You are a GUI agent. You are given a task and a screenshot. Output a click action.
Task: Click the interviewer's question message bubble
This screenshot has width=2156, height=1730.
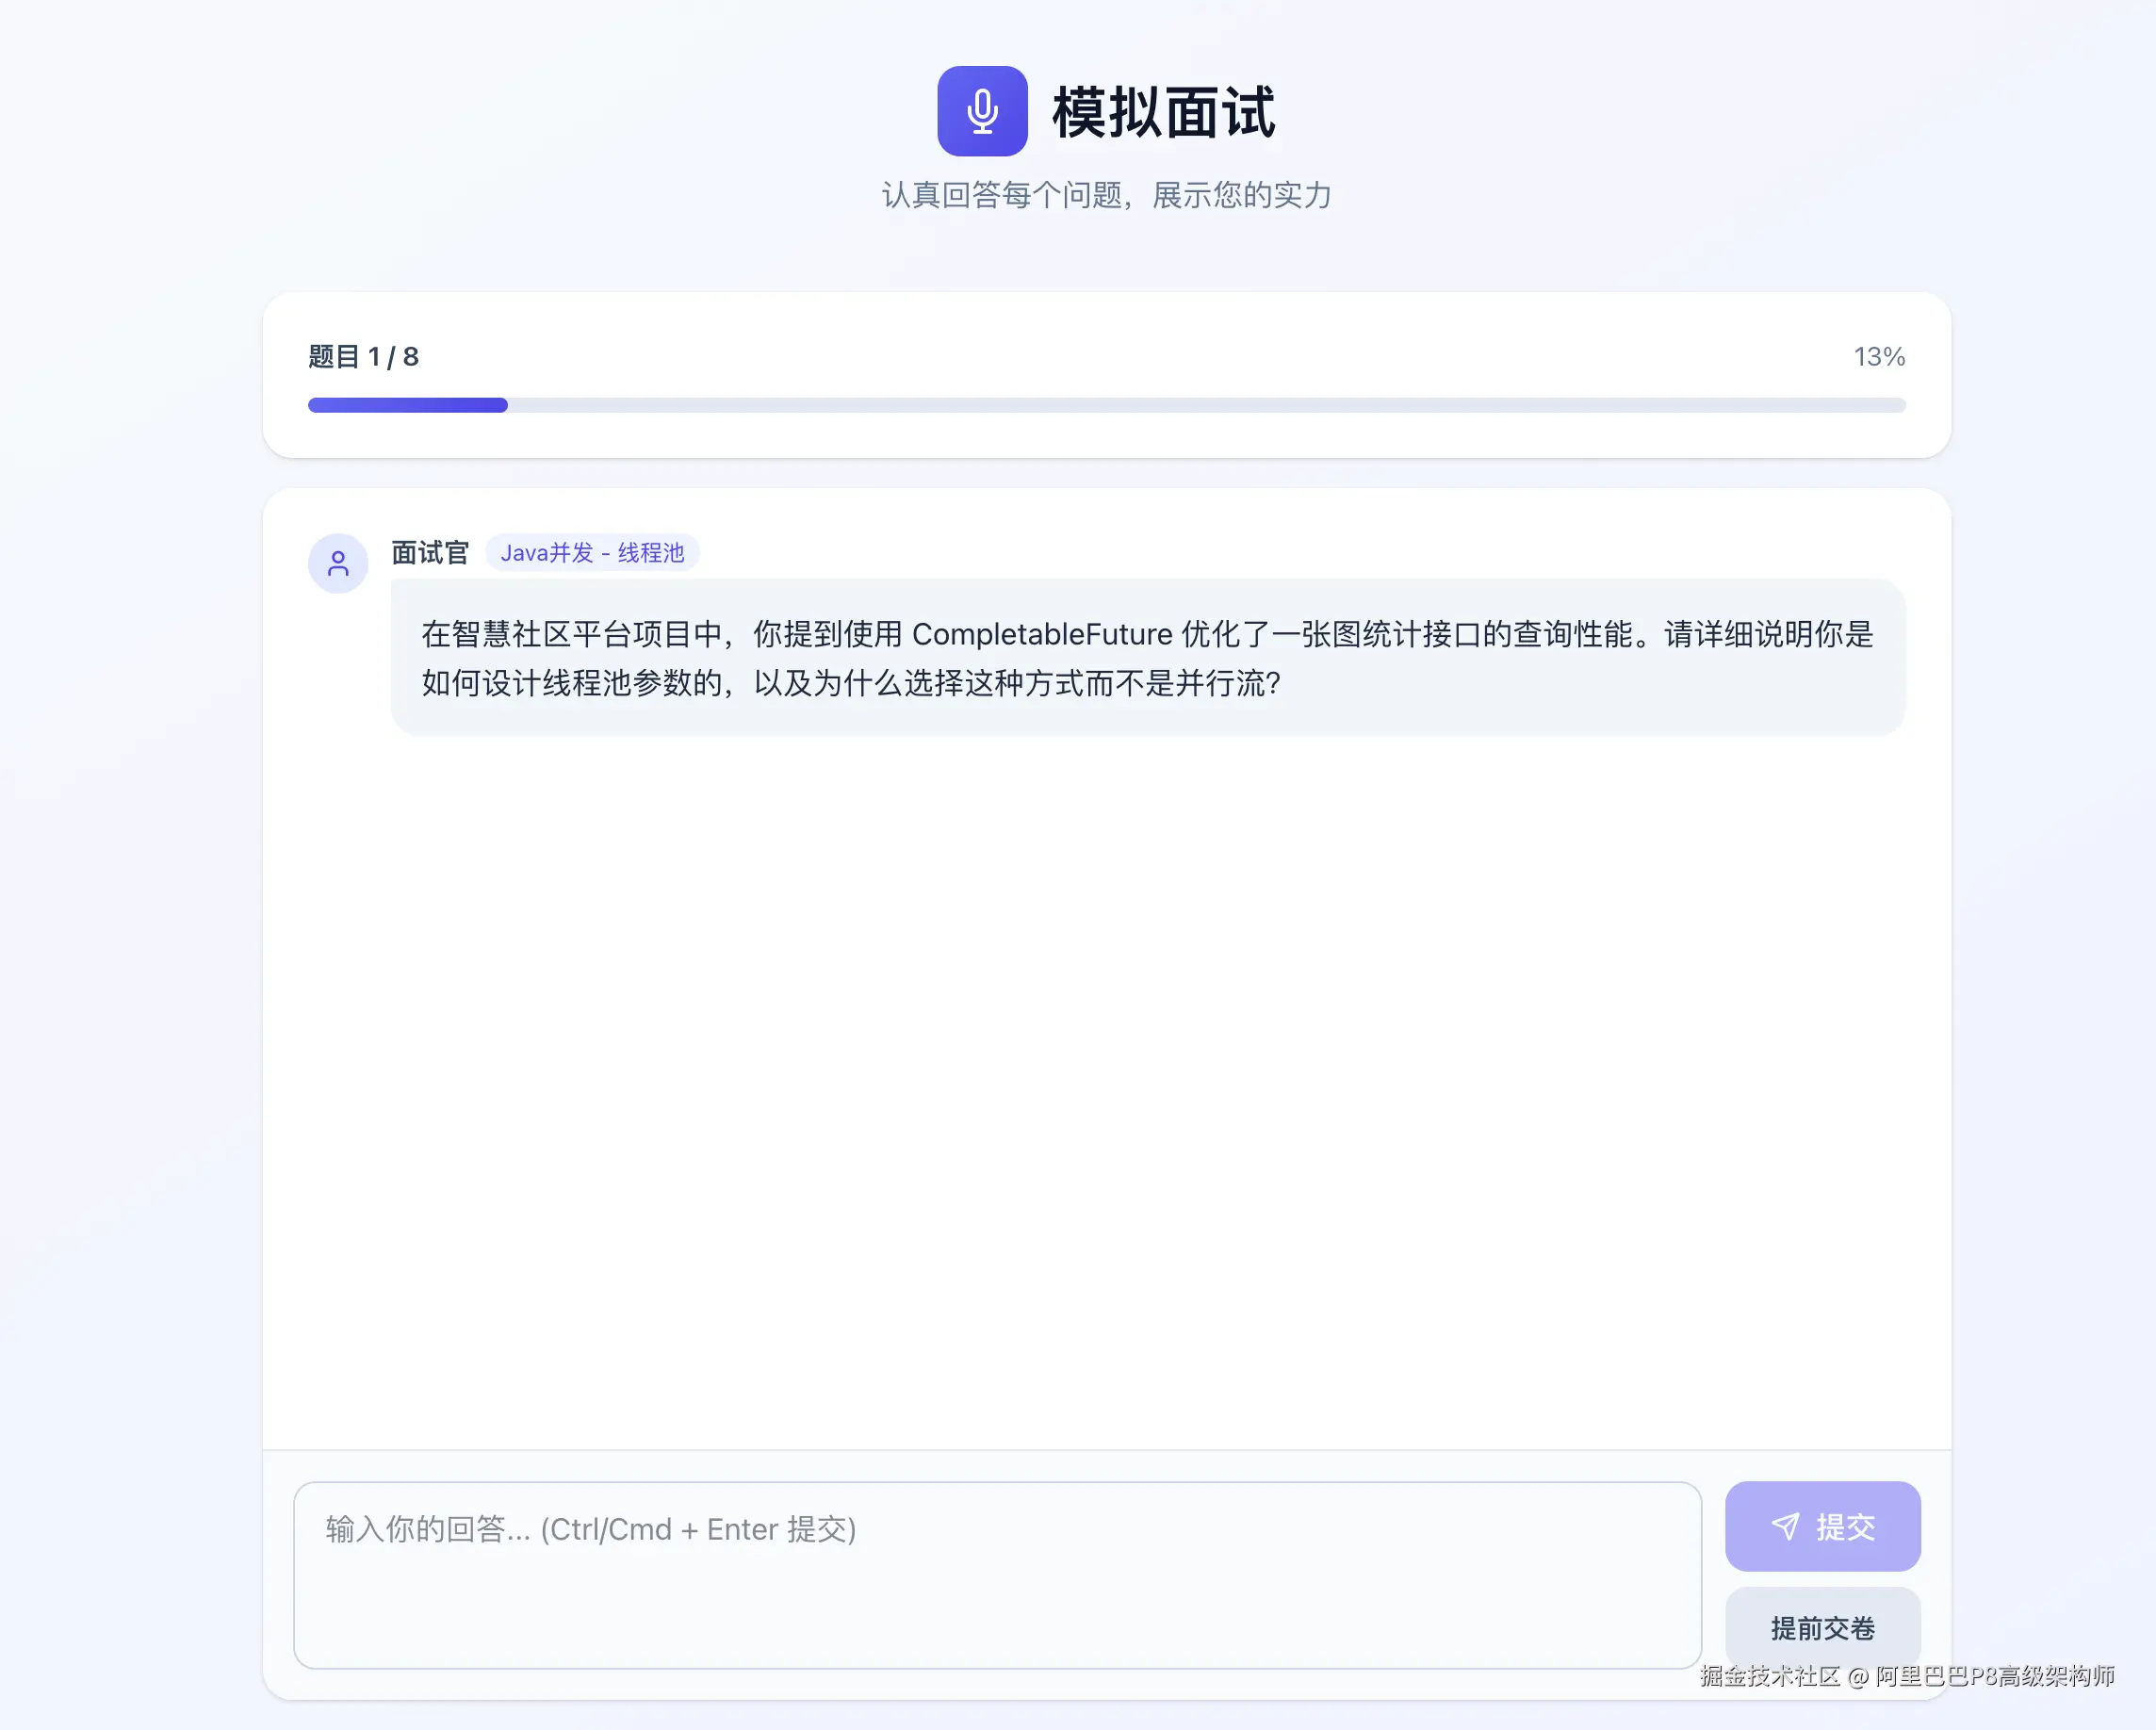(1148, 658)
